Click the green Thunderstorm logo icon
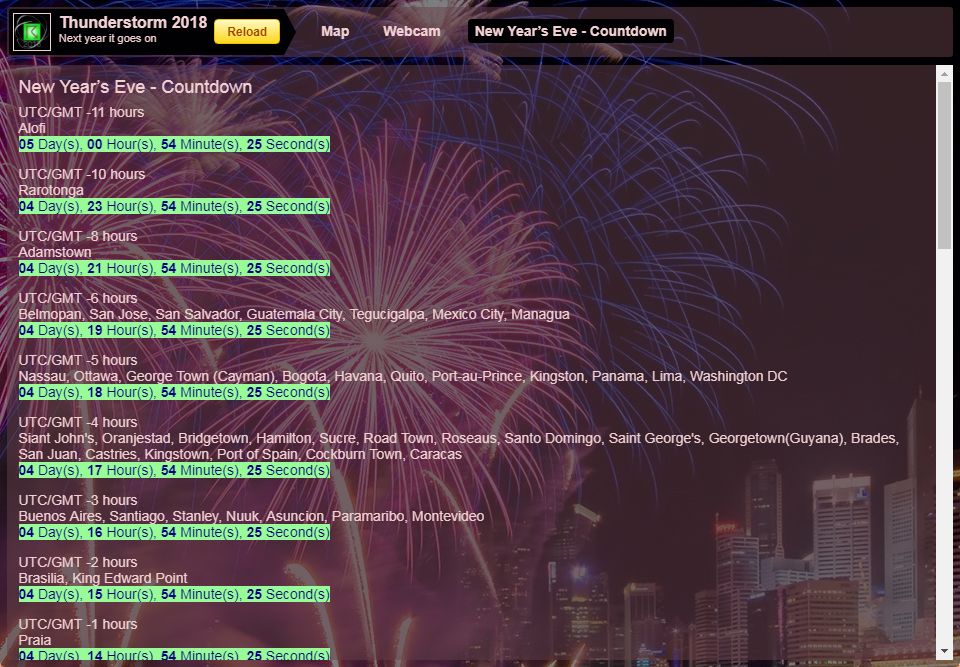 pos(31,32)
